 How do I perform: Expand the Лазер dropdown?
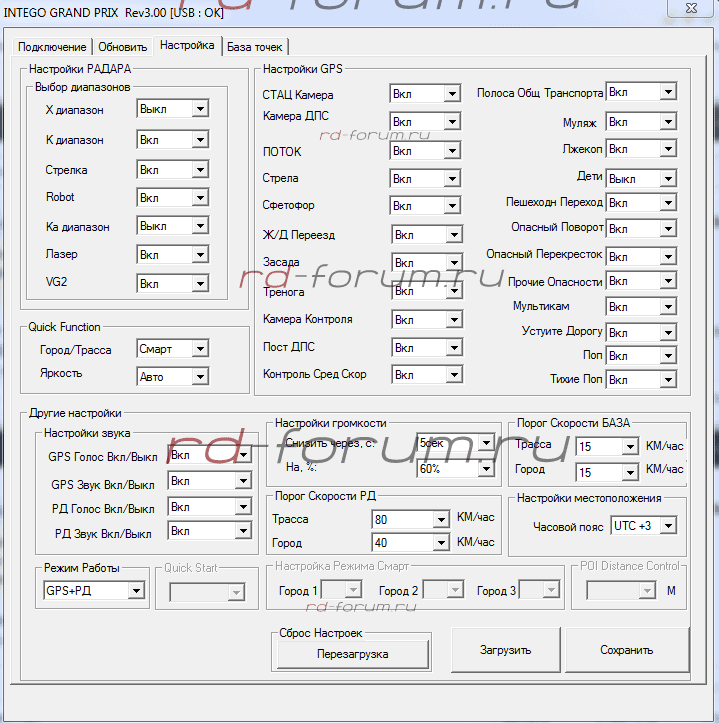173,255
